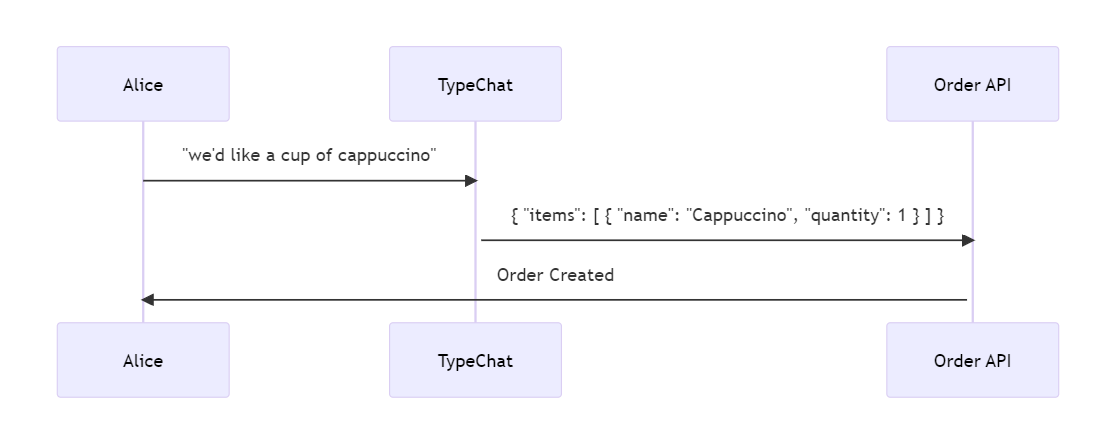Screen dimensions: 1116x438
Task: Select the "we'd like a cup of cappuccino" message text
Action: click(309, 155)
